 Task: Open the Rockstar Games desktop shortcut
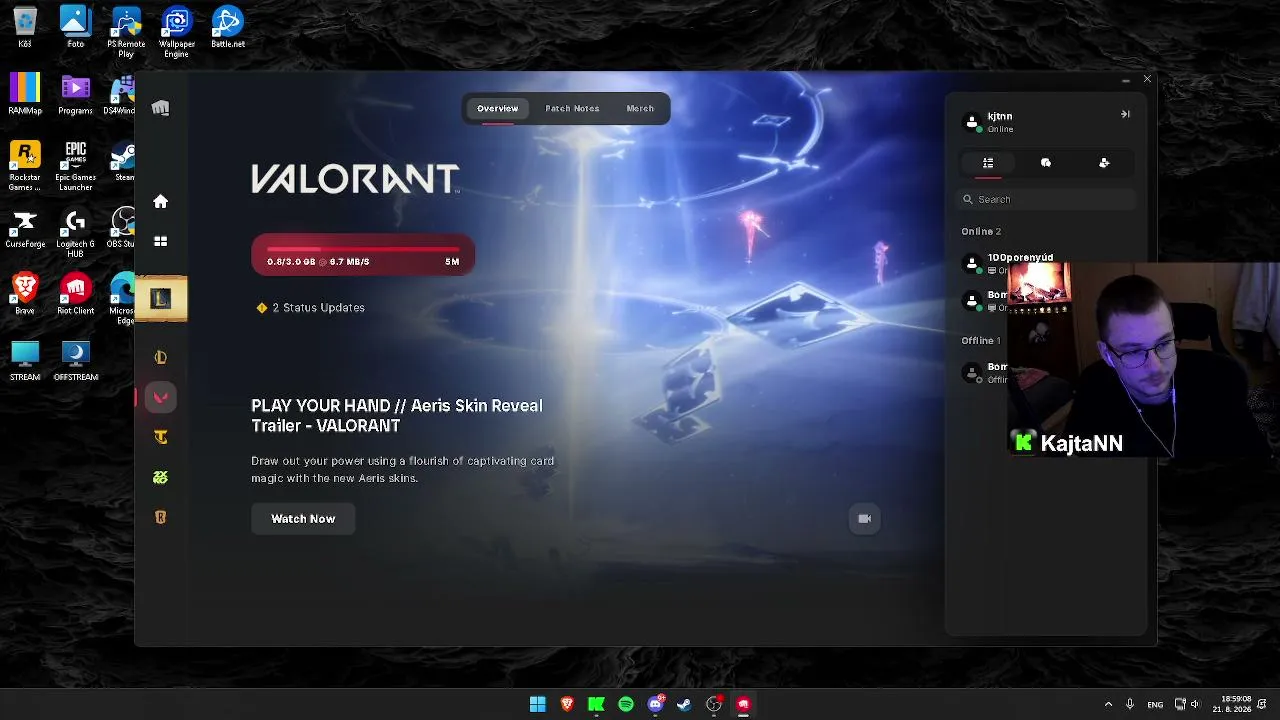coord(25,165)
